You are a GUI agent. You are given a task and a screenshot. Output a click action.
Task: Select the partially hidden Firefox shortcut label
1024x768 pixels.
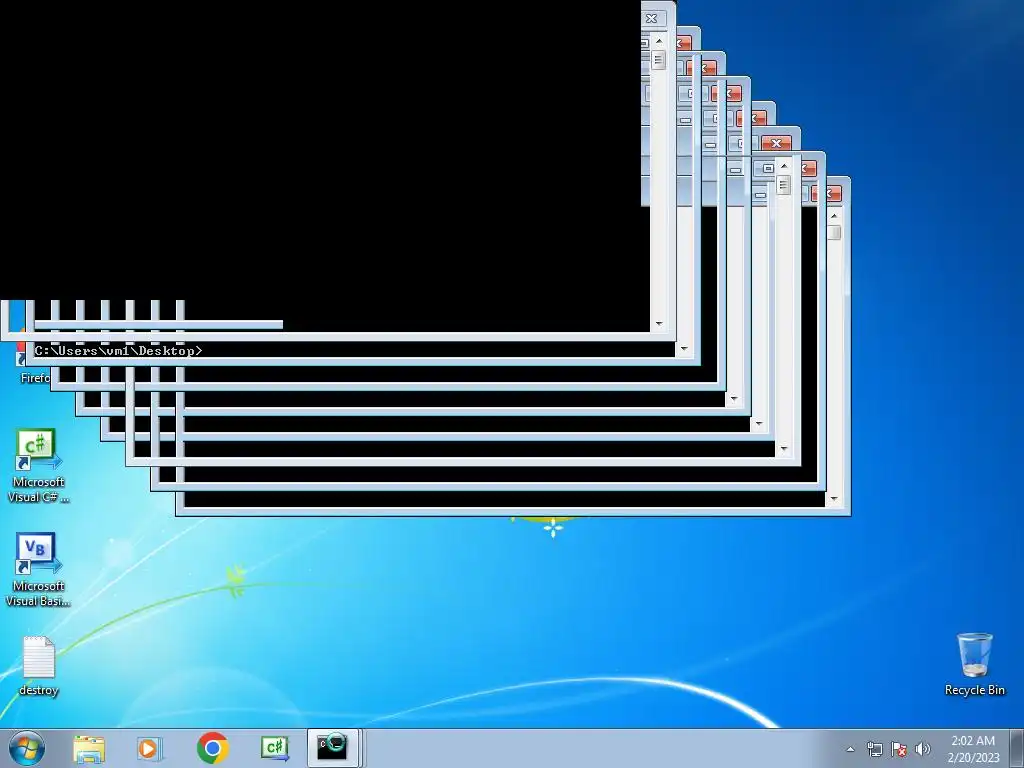[35, 378]
